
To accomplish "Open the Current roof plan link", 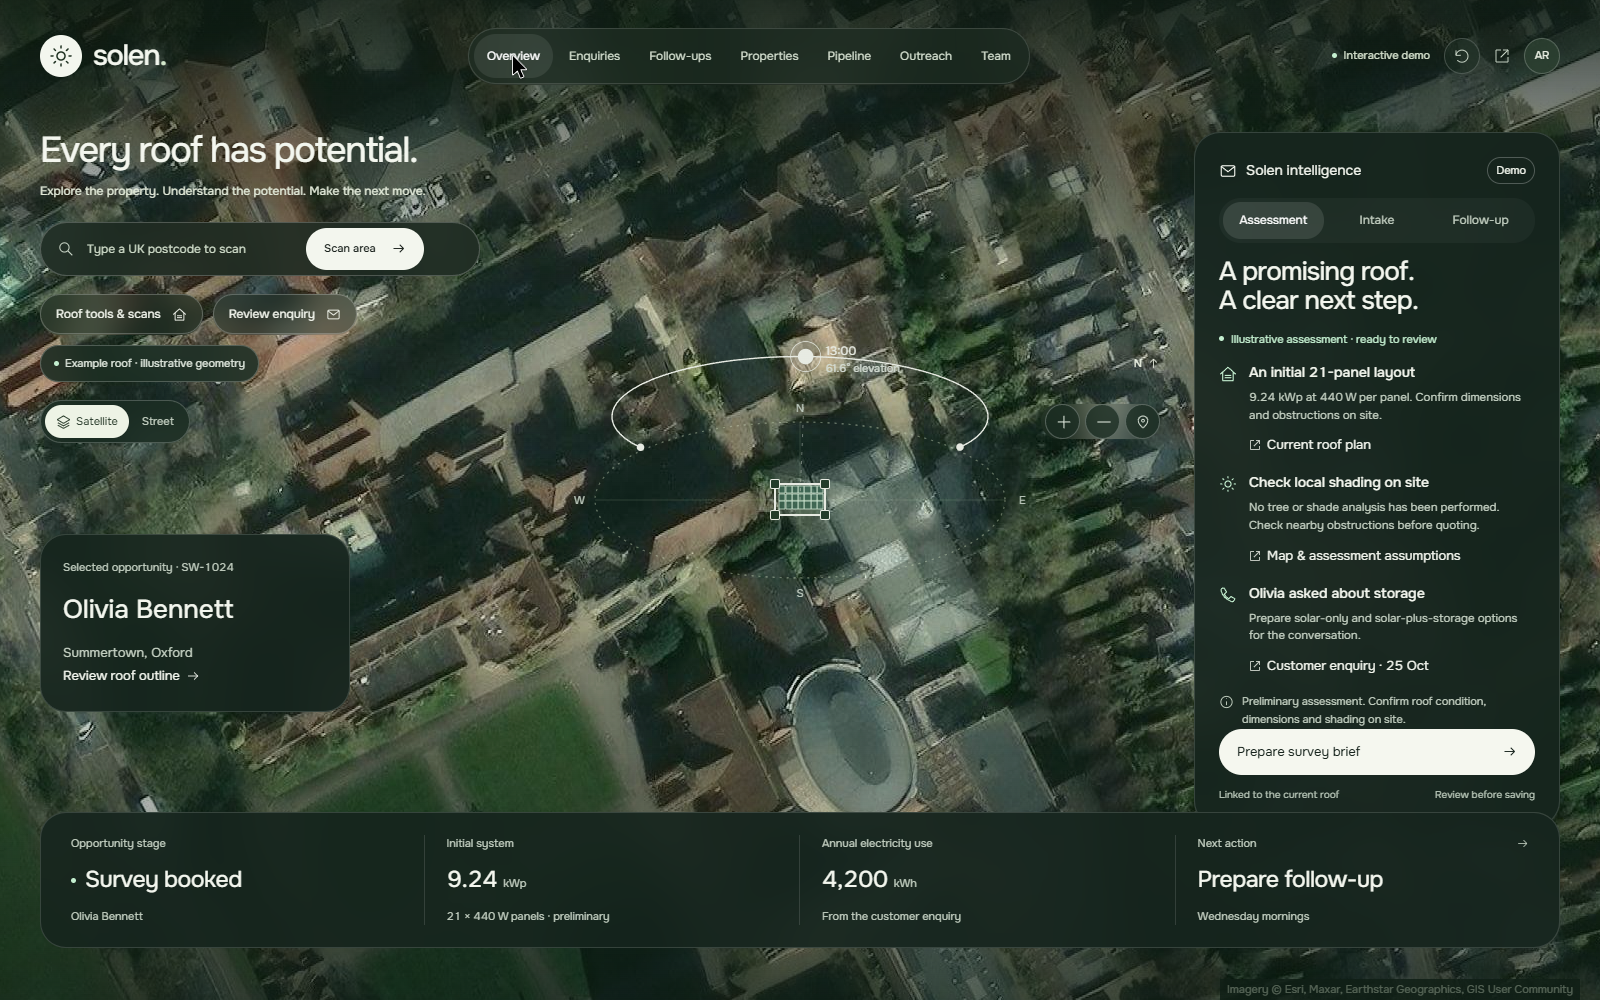I will (1310, 445).
